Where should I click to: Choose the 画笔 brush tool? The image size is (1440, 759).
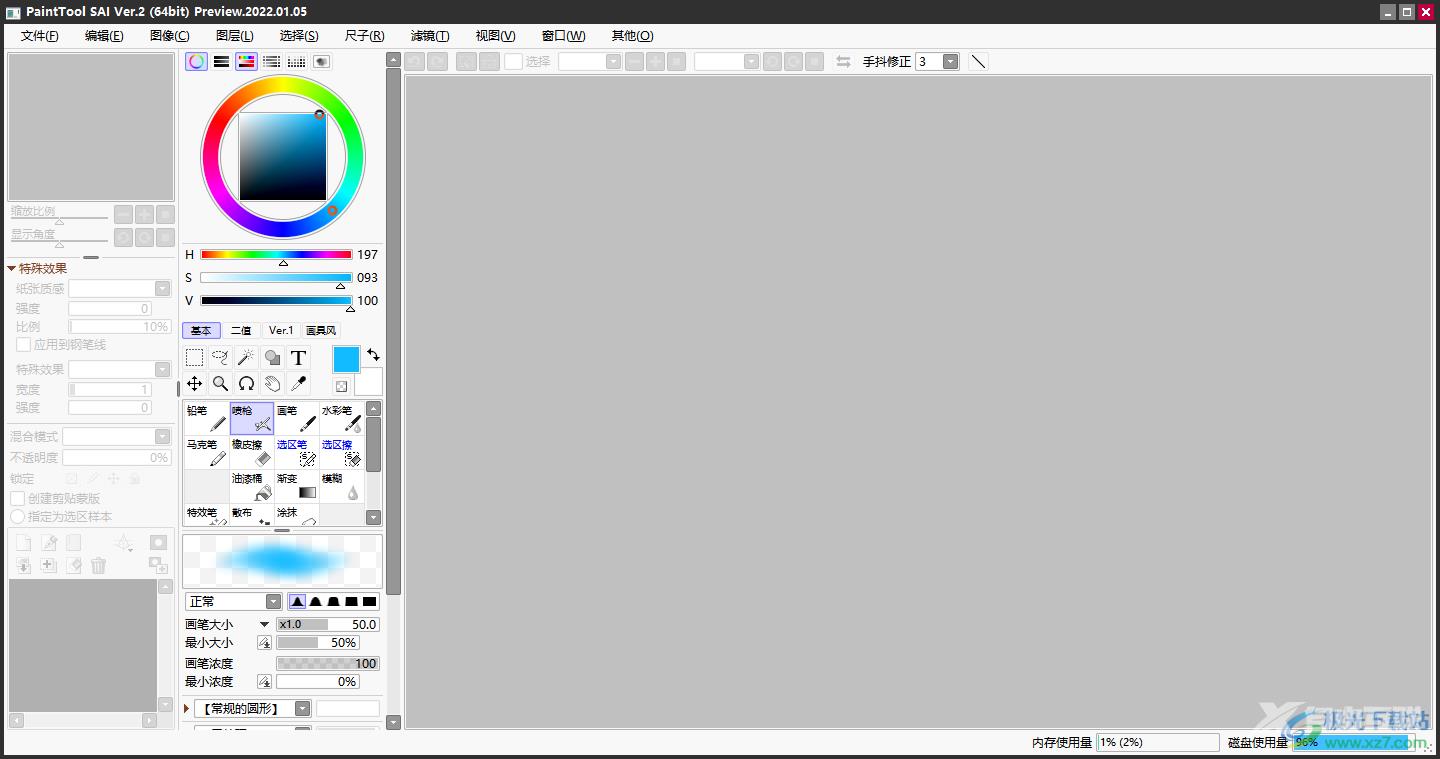pyautogui.click(x=297, y=418)
